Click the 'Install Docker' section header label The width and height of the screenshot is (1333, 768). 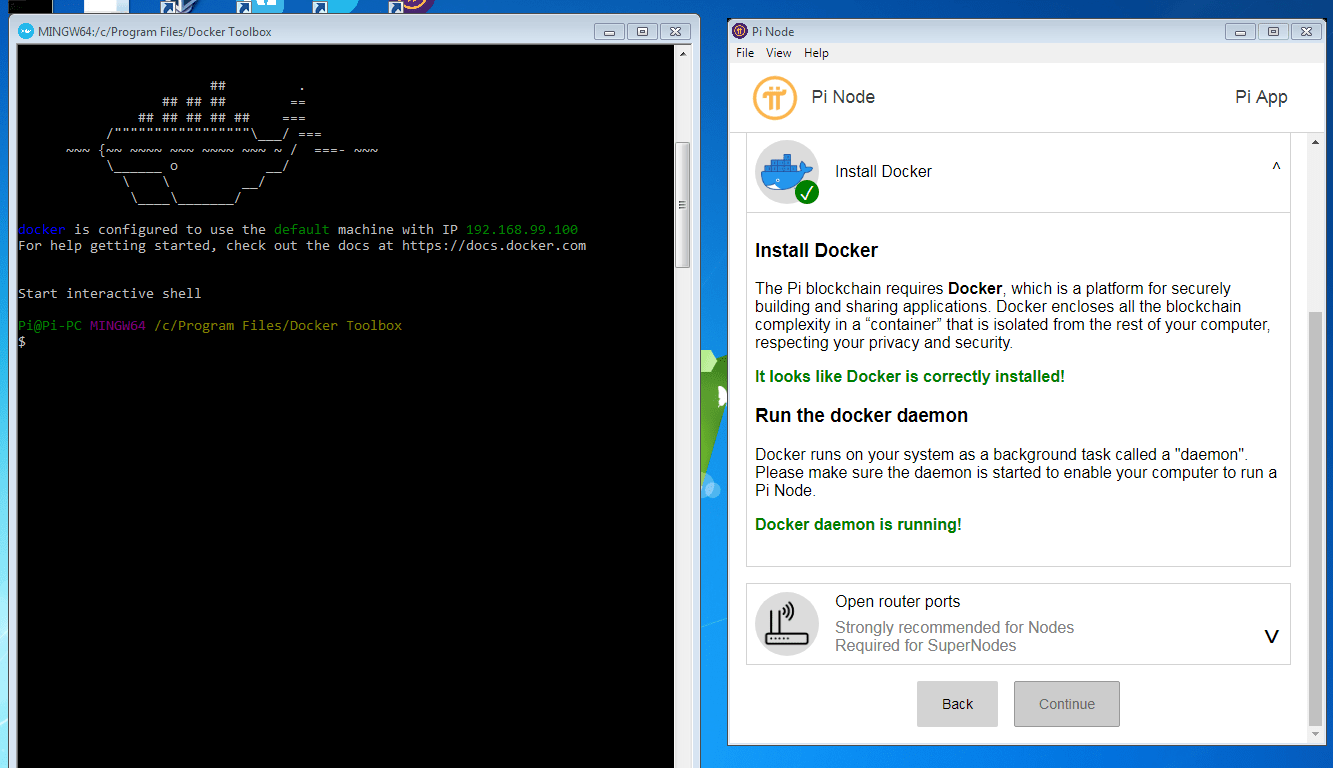pyautogui.click(x=883, y=172)
